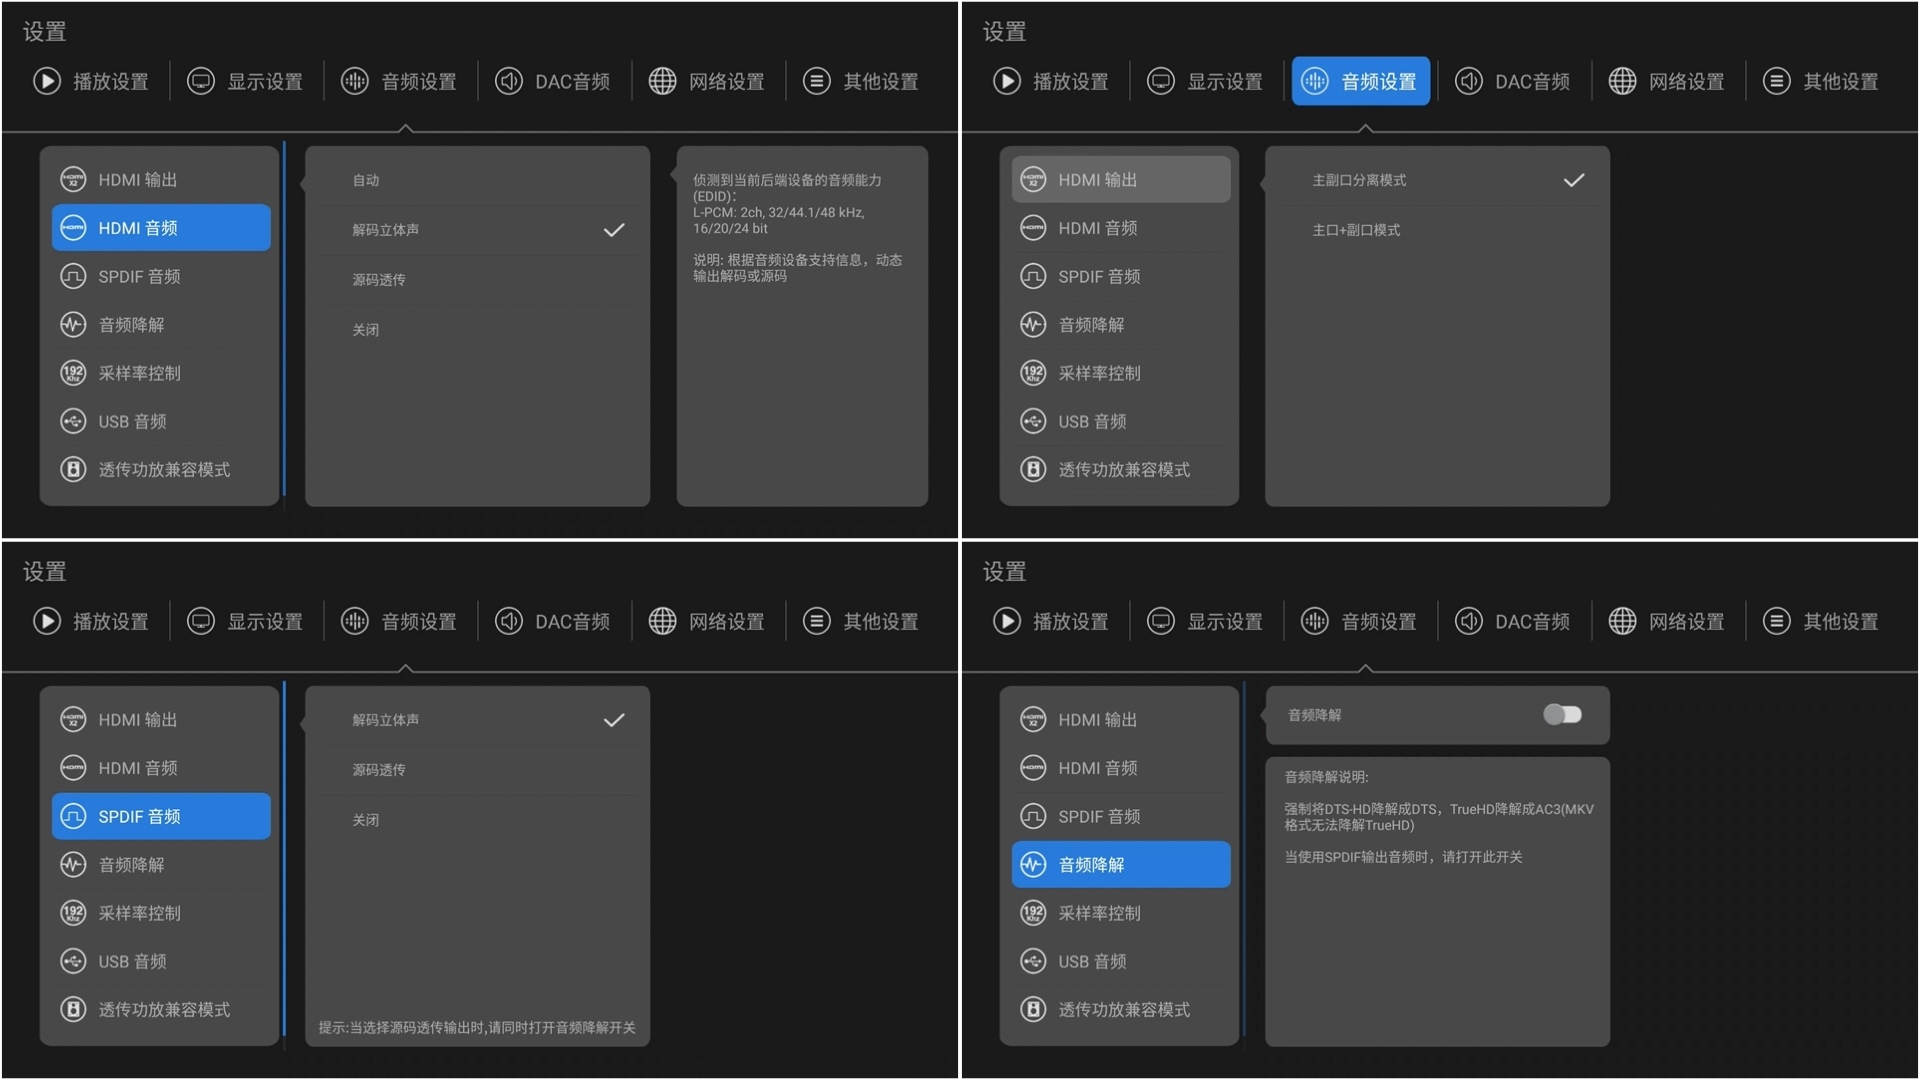Open 其他设置 tab in top-right panel
Viewport: 1920px width, 1080px height.
pyautogui.click(x=1821, y=81)
